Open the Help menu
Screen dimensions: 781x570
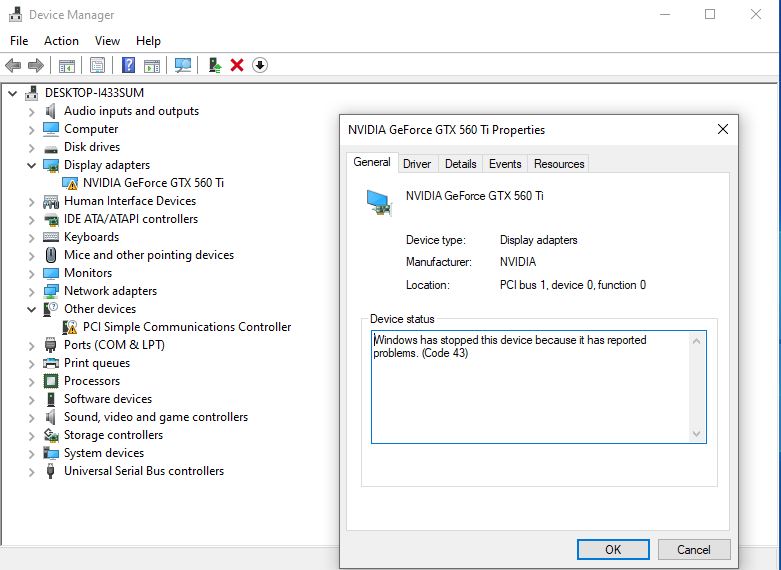point(148,41)
